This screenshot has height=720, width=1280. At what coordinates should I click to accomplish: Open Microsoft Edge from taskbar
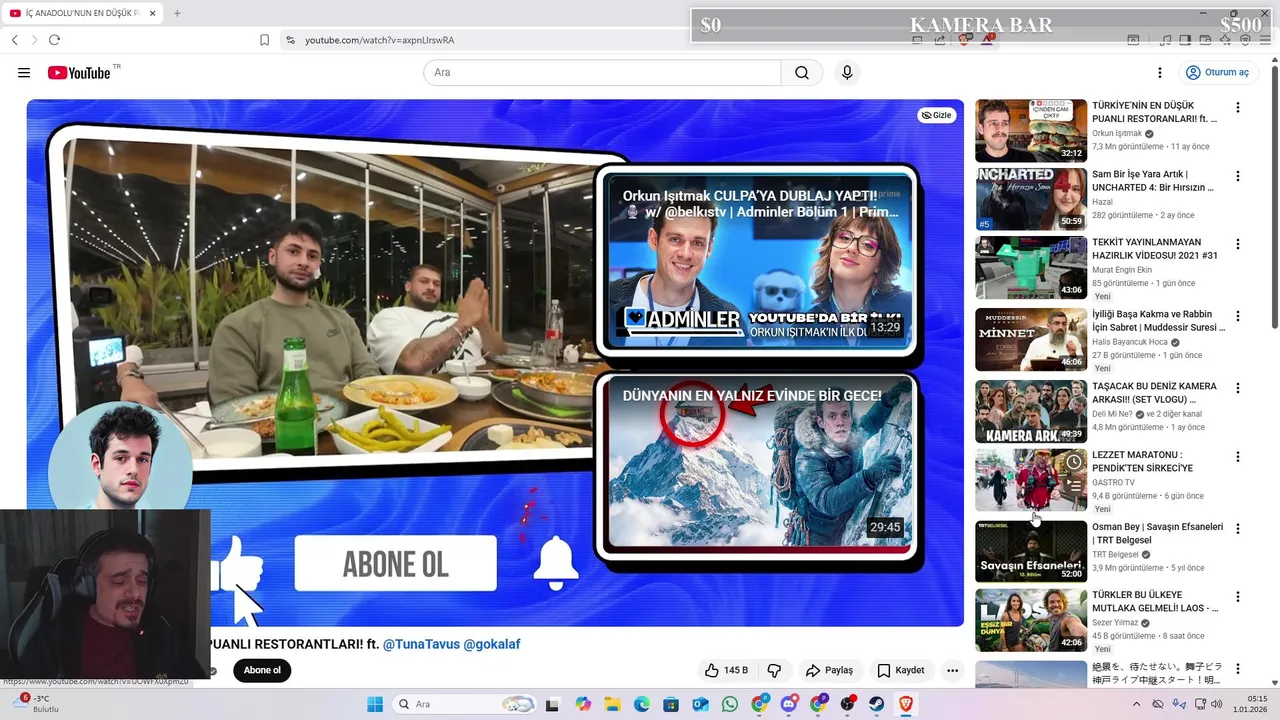coord(642,704)
